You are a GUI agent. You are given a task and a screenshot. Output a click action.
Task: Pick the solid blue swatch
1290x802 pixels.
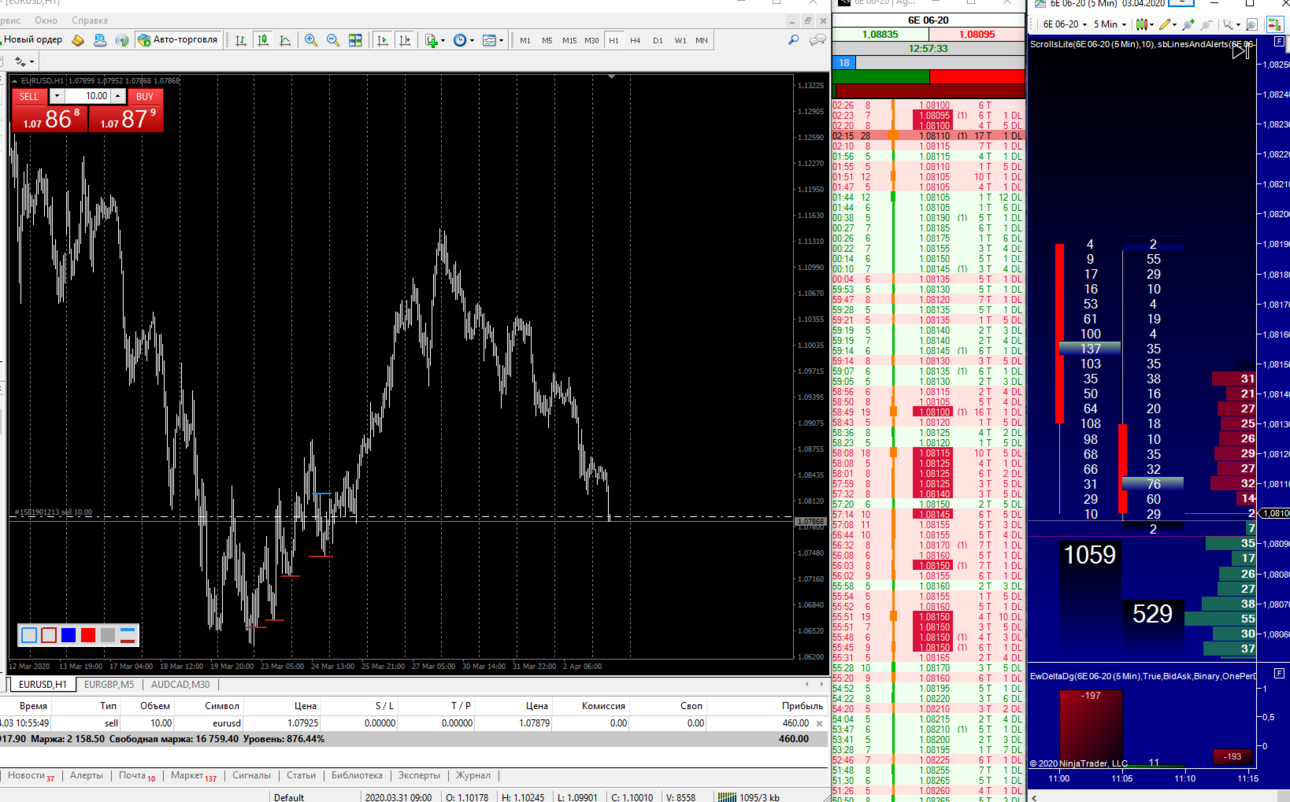click(68, 635)
